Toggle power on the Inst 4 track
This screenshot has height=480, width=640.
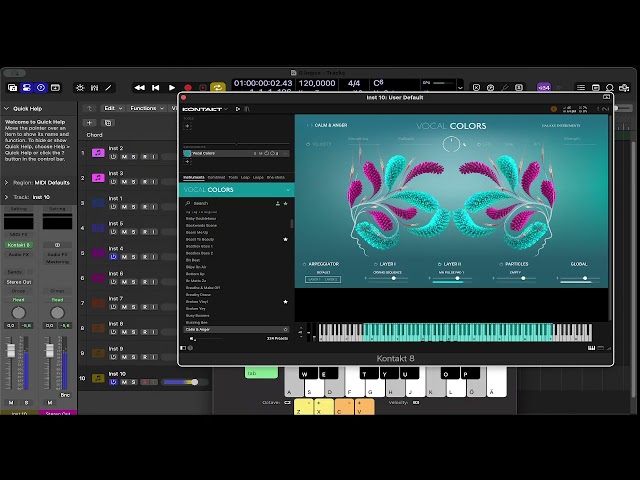point(113,257)
